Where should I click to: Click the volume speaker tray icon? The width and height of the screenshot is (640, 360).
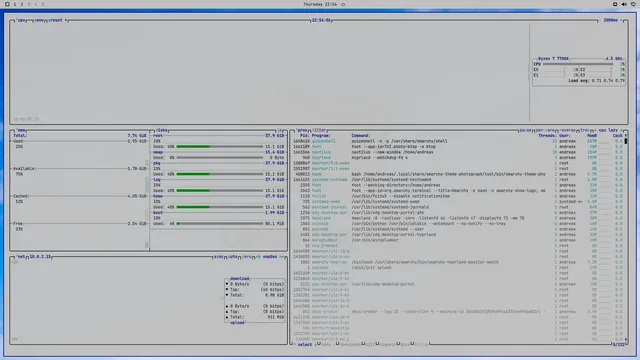[624, 4]
